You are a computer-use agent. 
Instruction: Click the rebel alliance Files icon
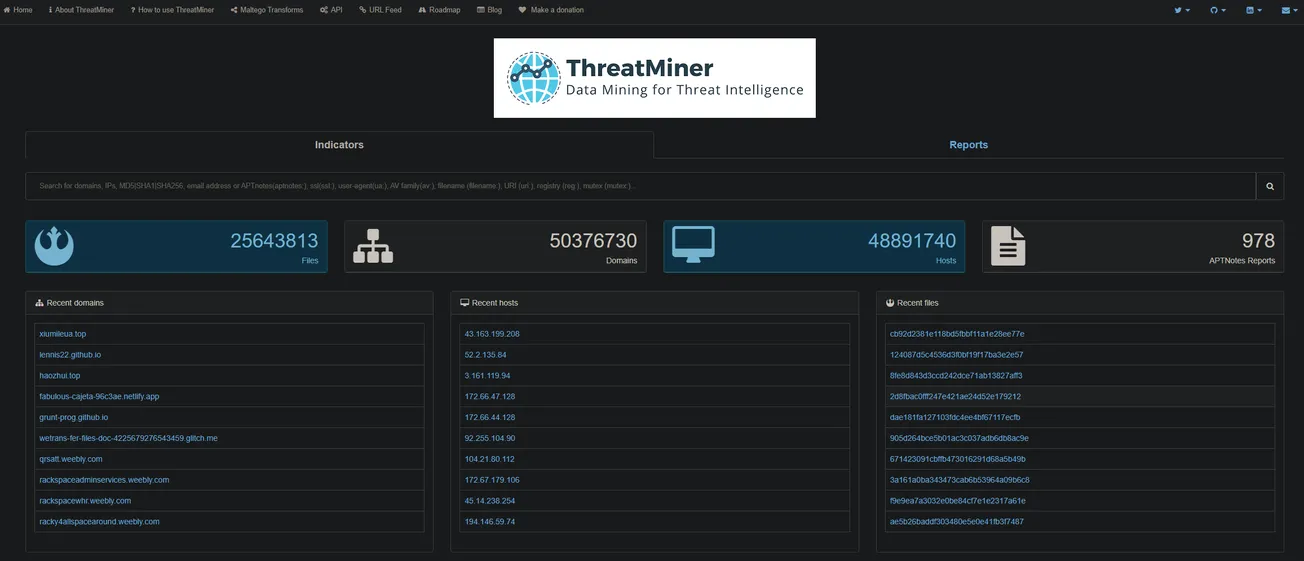click(x=55, y=246)
